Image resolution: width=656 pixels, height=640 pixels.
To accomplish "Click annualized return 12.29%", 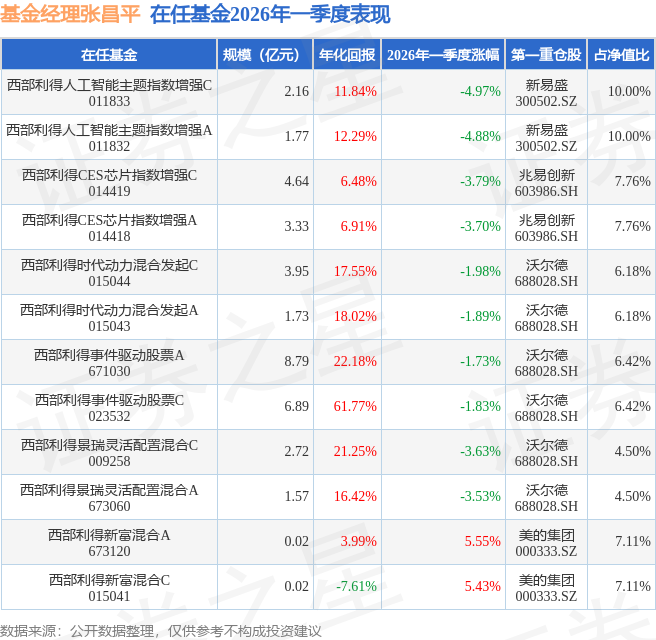I will click(355, 136).
